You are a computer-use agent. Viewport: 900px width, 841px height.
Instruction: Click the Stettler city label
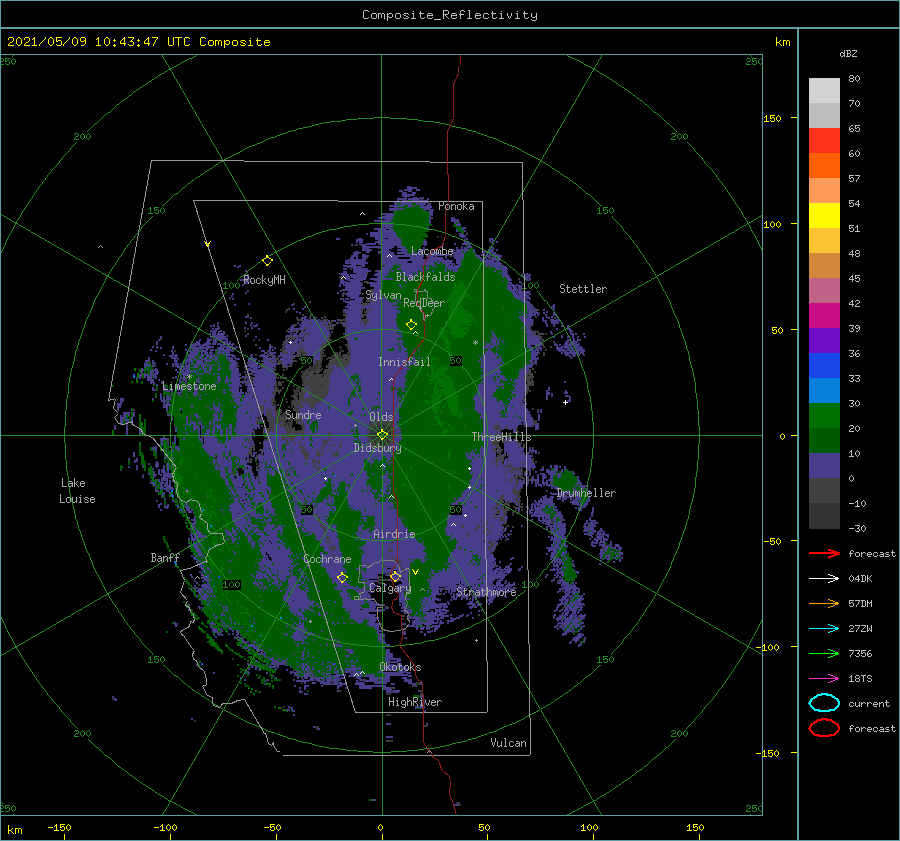[583, 289]
